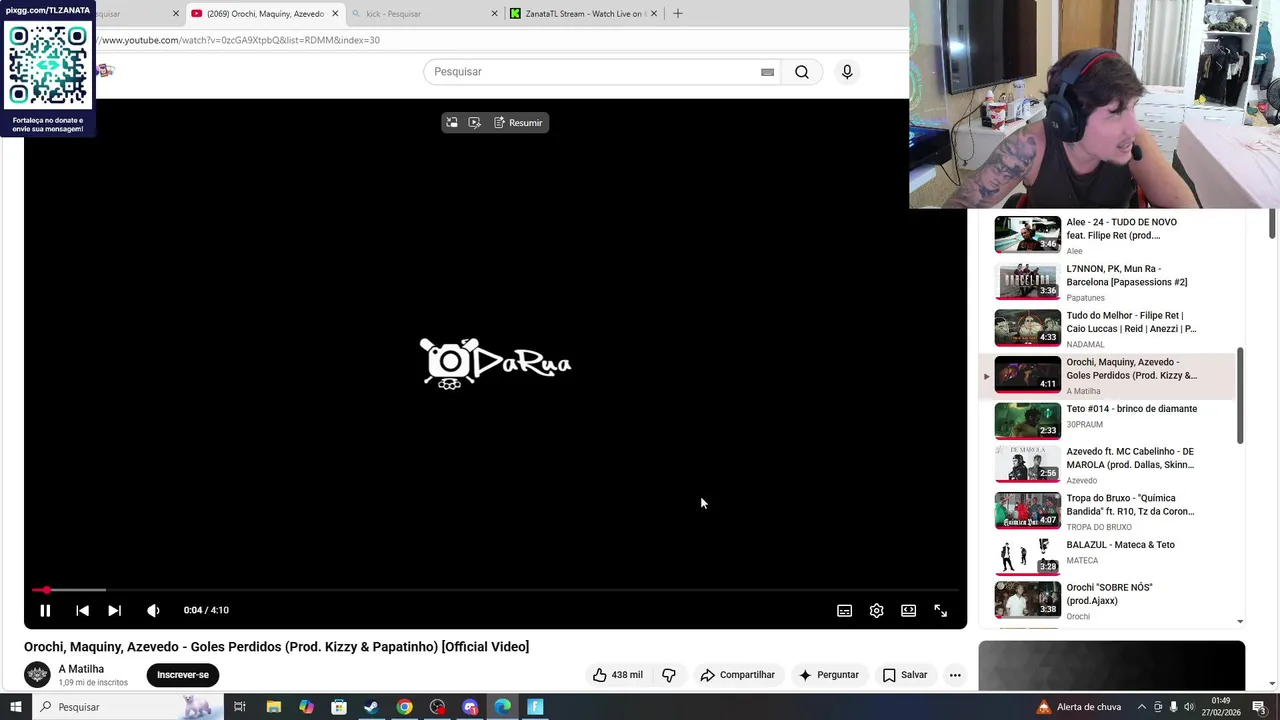The width and height of the screenshot is (1280, 720).
Task: Open A Matilha channel avatar
Action: 37,675
